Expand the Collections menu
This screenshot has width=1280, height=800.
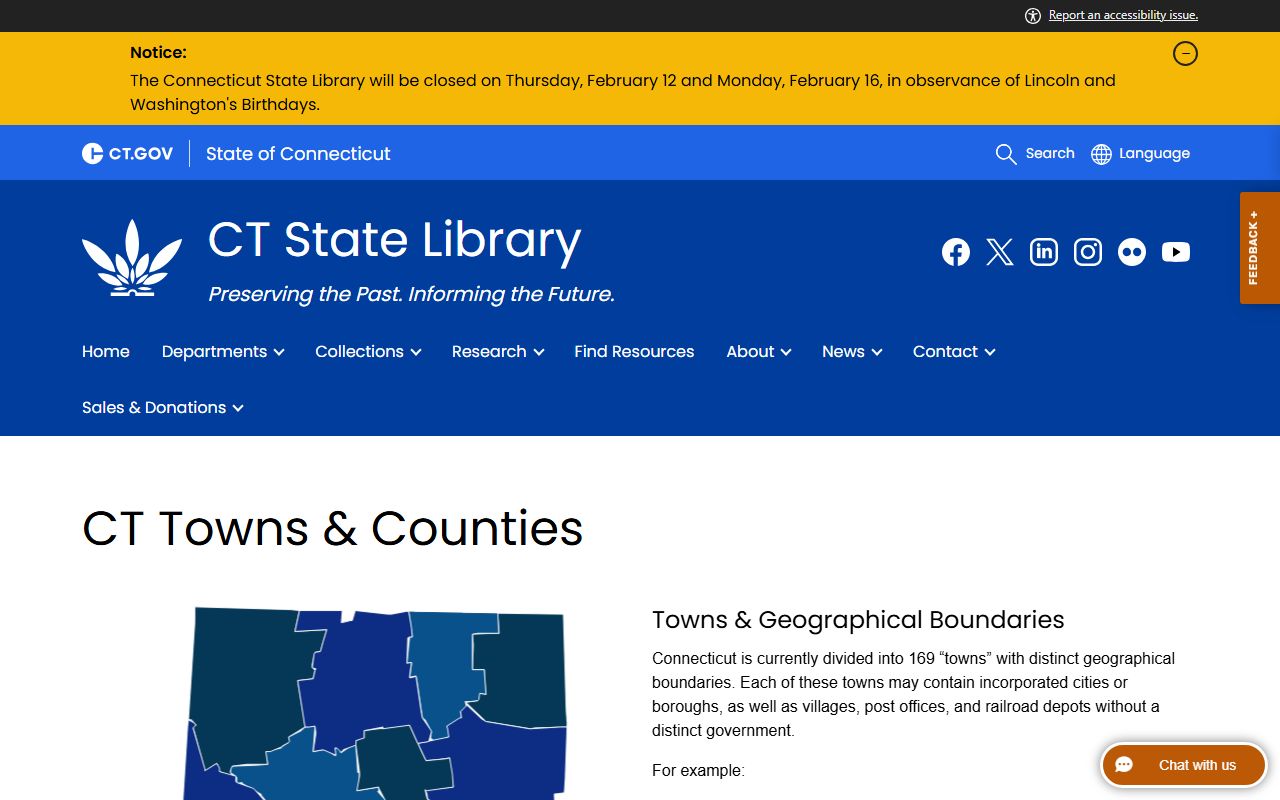pos(368,352)
